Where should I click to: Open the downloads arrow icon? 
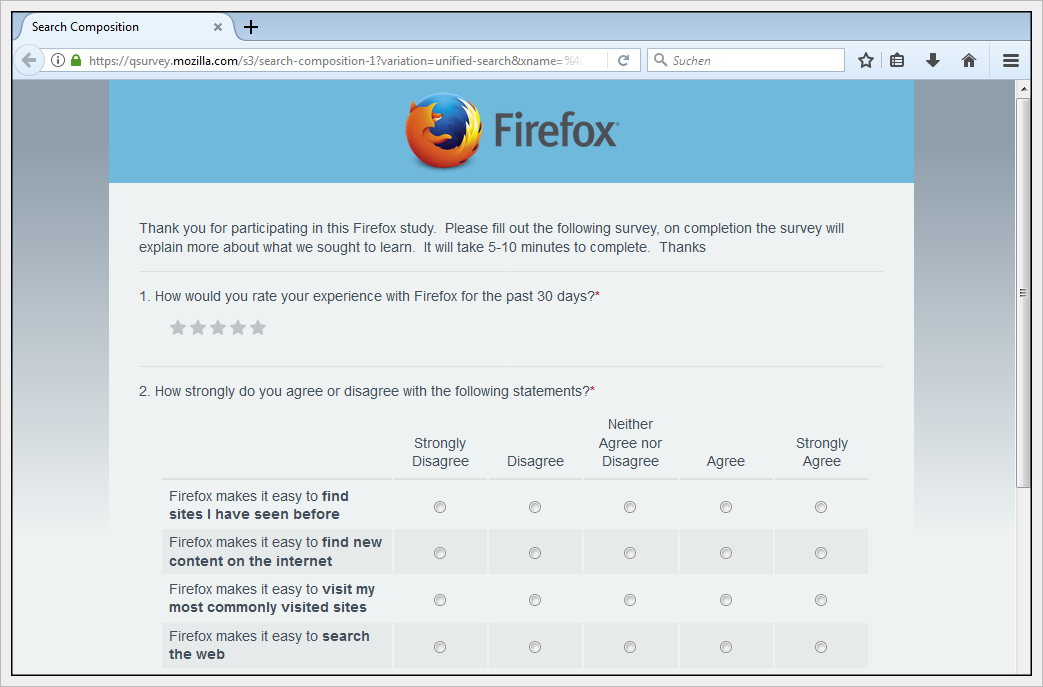point(933,61)
